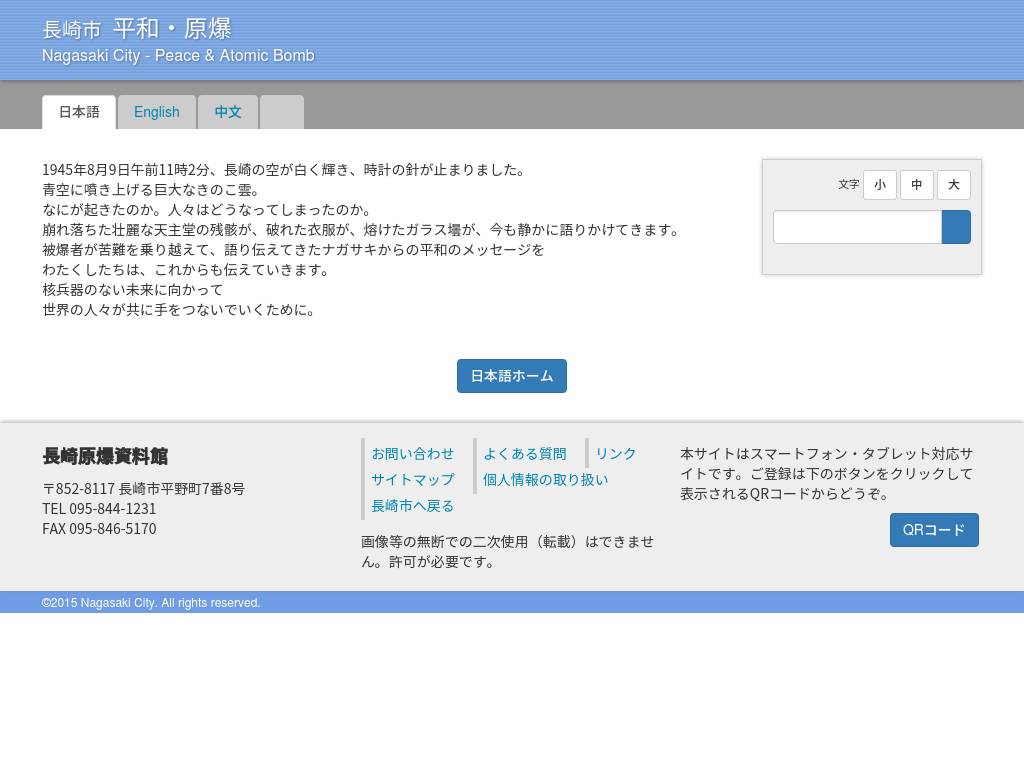Screen dimensions: 1024x768
Task: Set text size to large (大)
Action: click(x=954, y=185)
